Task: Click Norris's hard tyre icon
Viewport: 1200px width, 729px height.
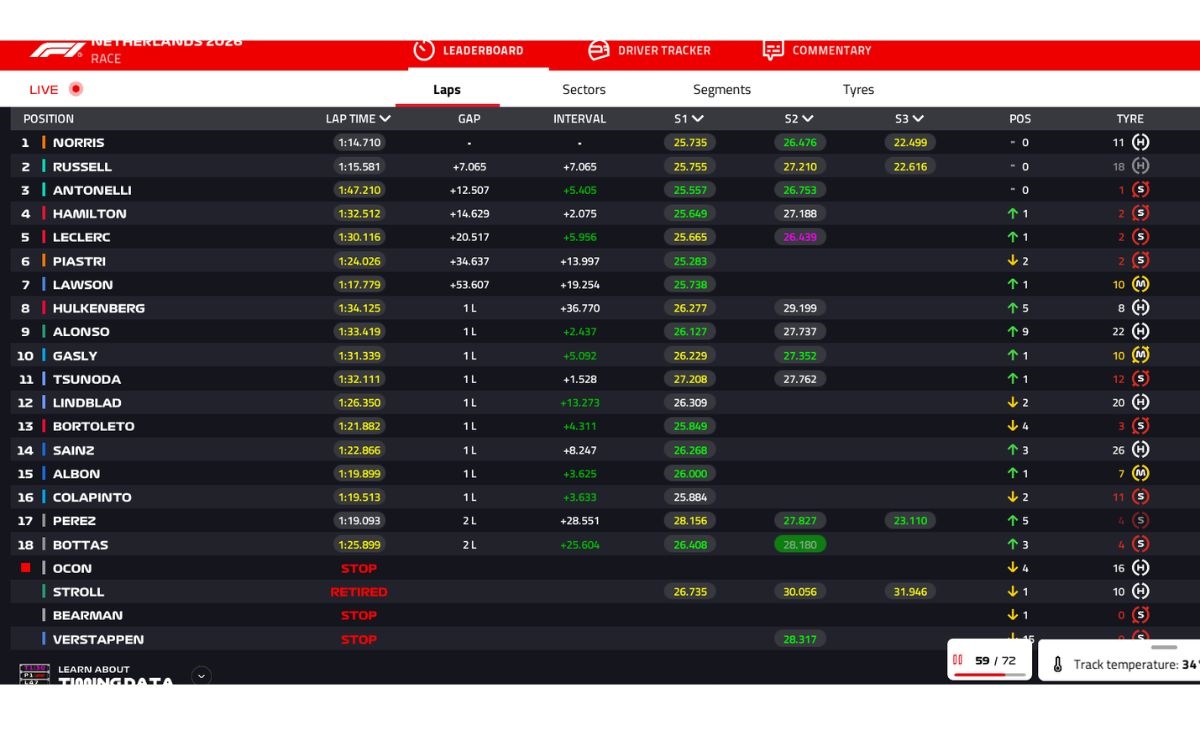Action: [x=1140, y=143]
